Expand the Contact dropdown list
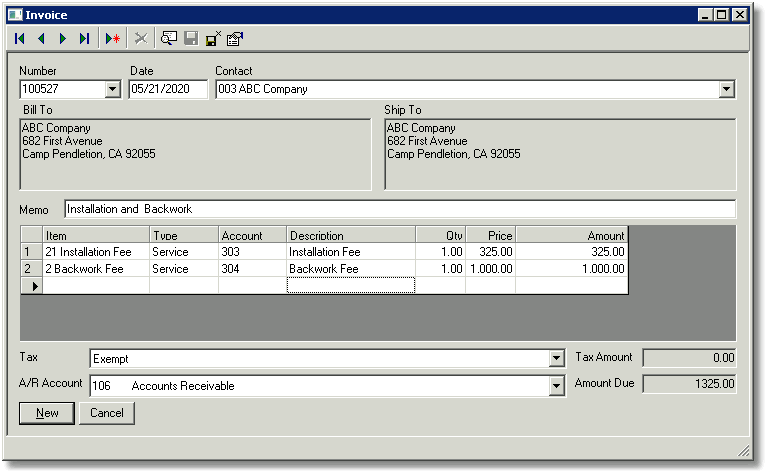 pyautogui.click(x=726, y=89)
